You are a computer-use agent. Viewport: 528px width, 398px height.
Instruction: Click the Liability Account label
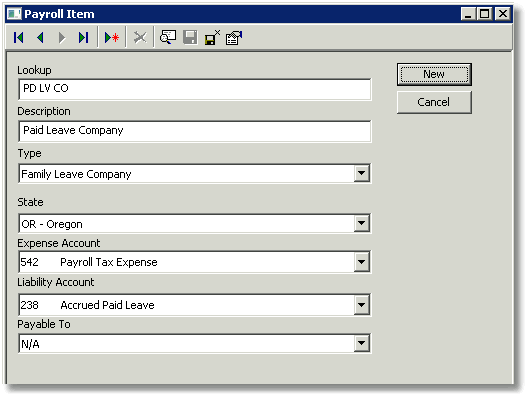click(56, 282)
